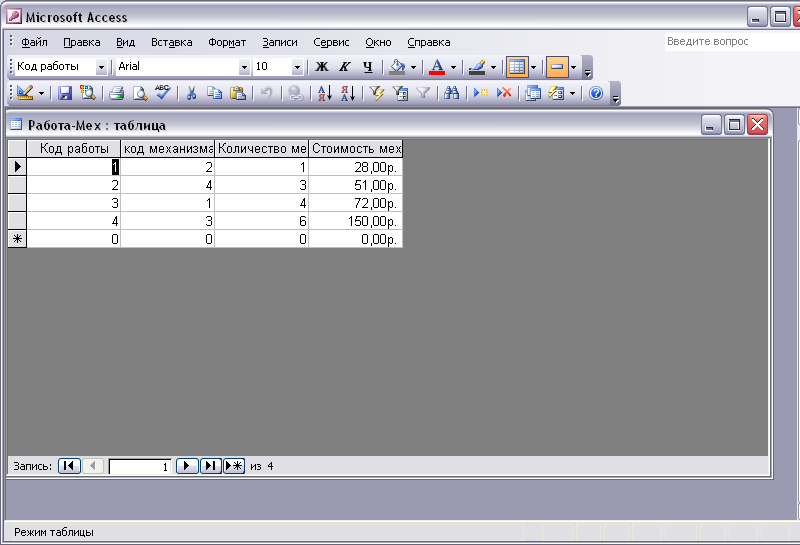Click the cell with 72,00р.
800x545 pixels.
click(x=356, y=203)
